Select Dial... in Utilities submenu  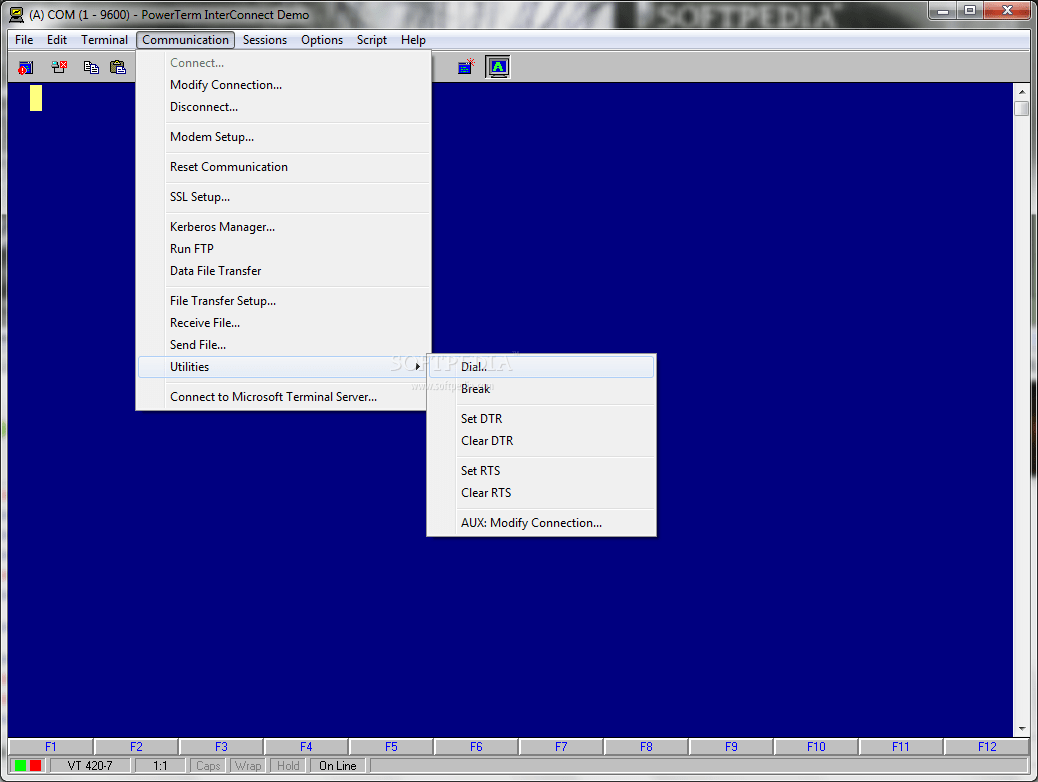click(x=542, y=367)
